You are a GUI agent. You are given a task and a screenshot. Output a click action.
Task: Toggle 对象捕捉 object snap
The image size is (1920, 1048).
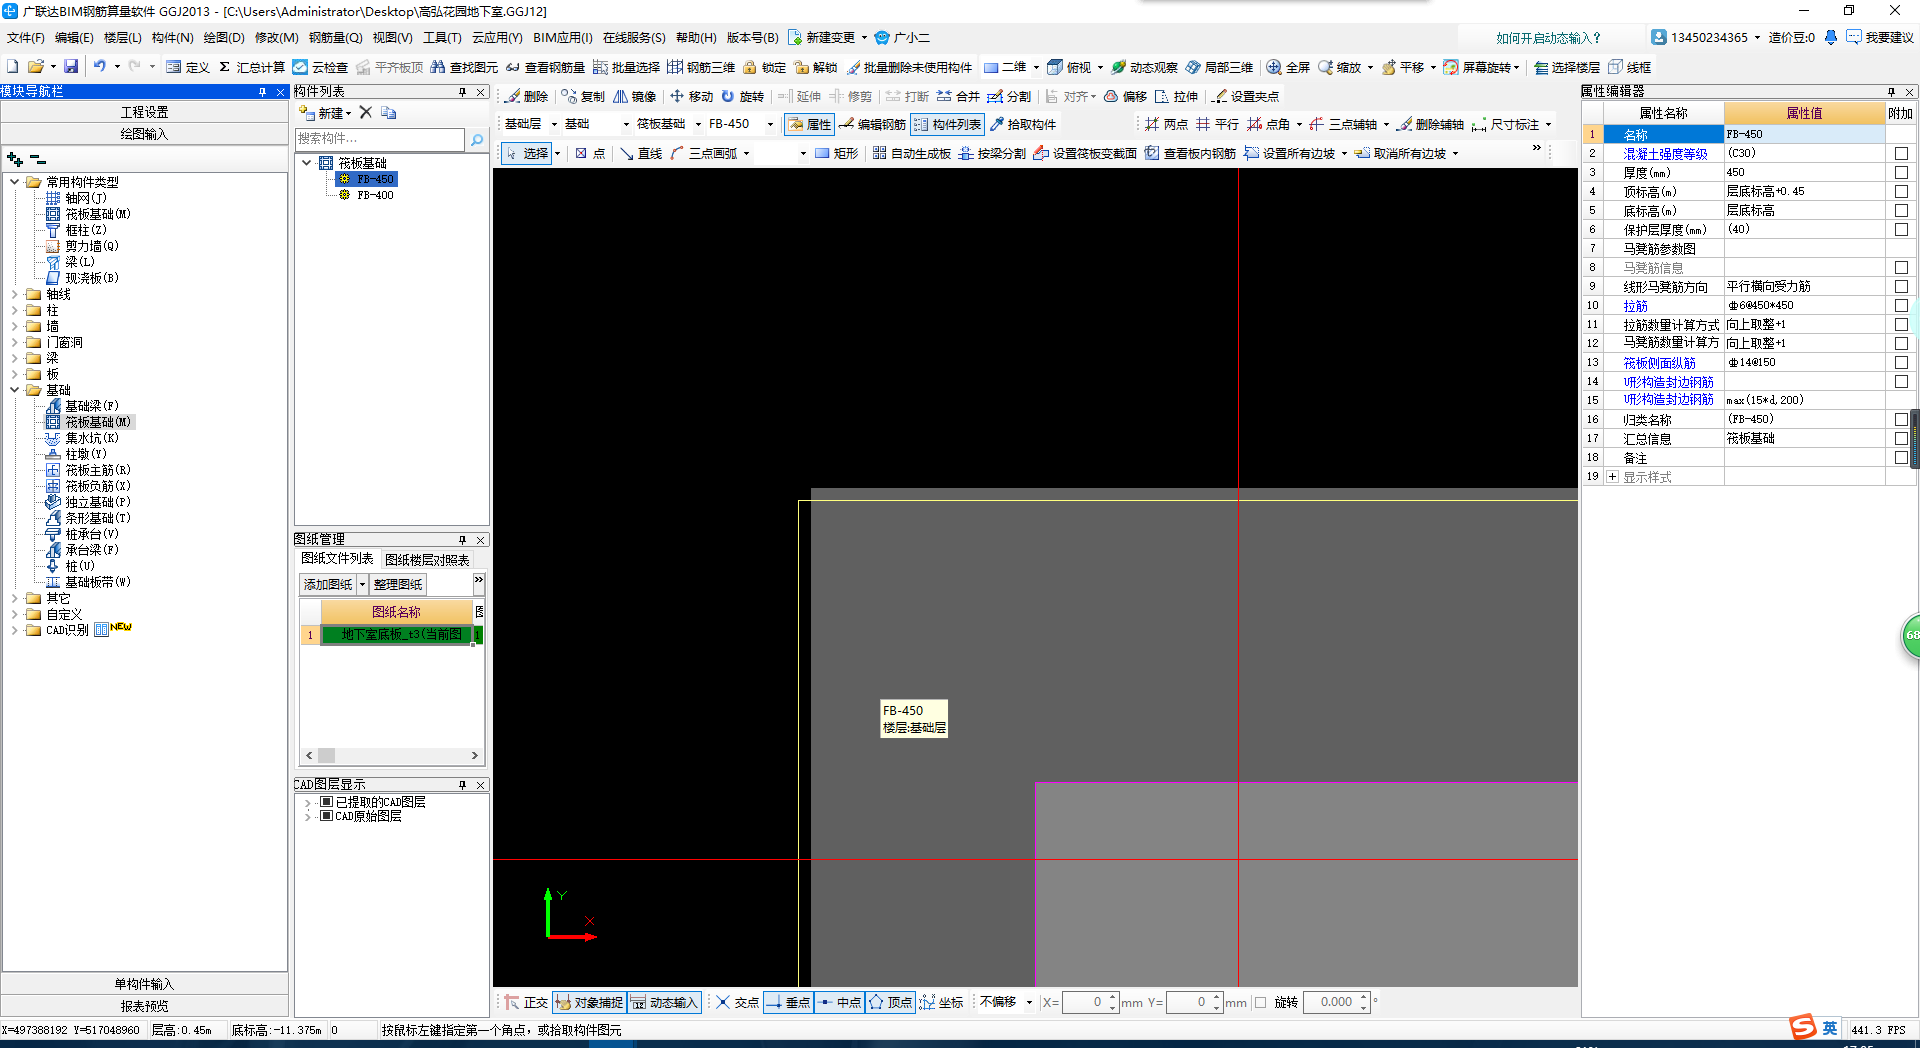click(589, 1002)
